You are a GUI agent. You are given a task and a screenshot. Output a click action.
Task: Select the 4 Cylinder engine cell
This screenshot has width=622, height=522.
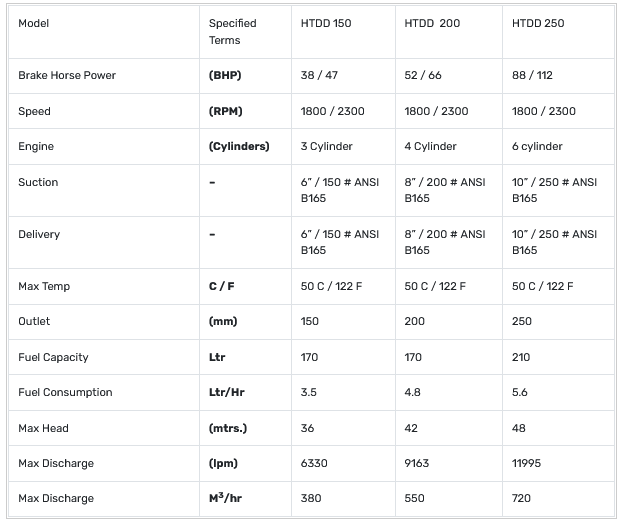[430, 146]
